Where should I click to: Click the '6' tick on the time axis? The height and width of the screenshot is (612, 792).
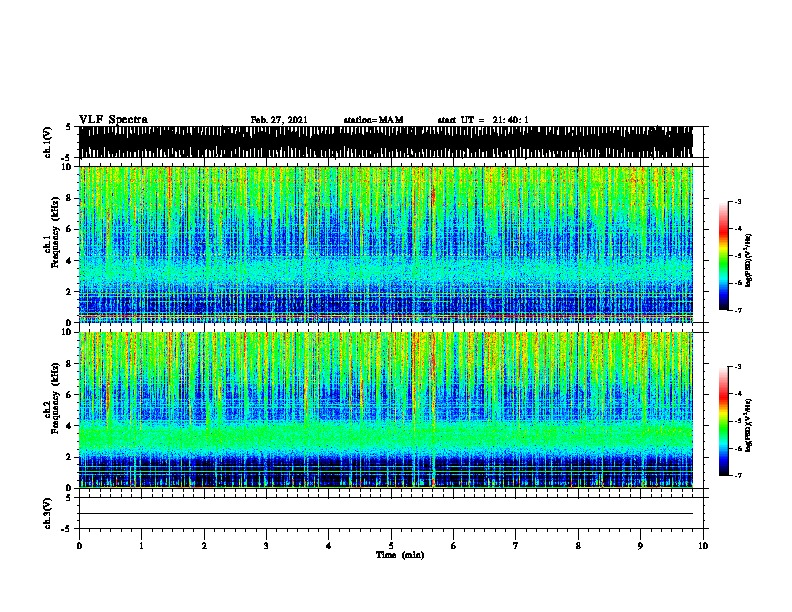[x=454, y=546]
